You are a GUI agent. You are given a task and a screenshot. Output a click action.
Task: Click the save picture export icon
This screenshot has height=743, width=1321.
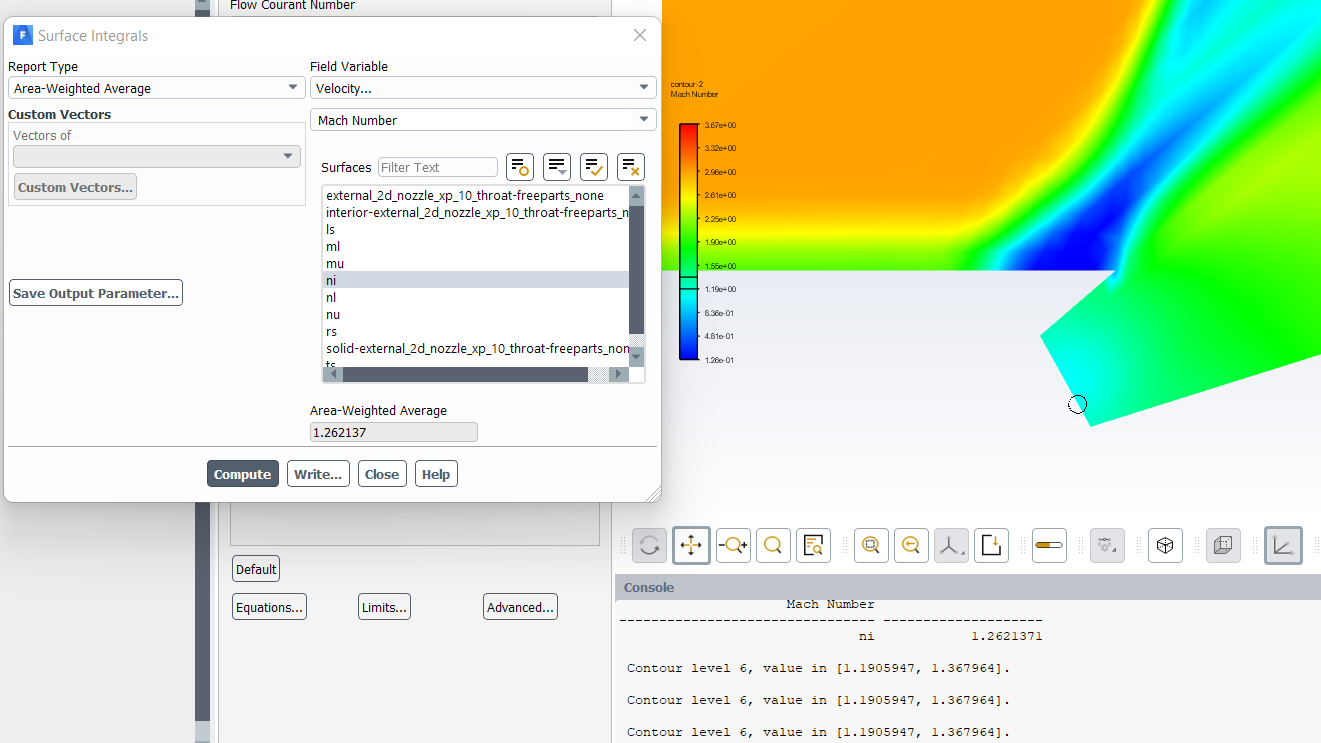(991, 545)
